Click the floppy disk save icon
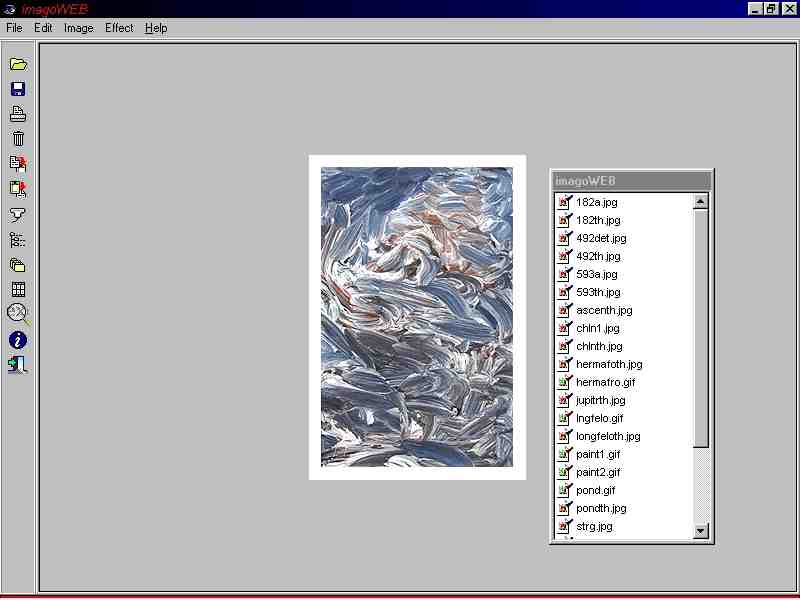 pos(18,89)
